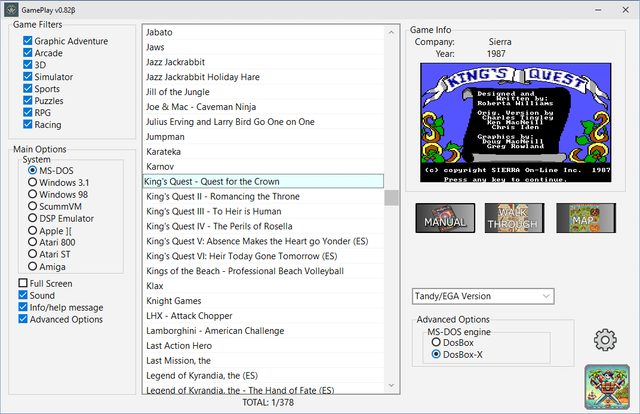Viewport: 640px width, 414px height.
Task: Select the ScummVM system radio button
Action: [x=32, y=206]
